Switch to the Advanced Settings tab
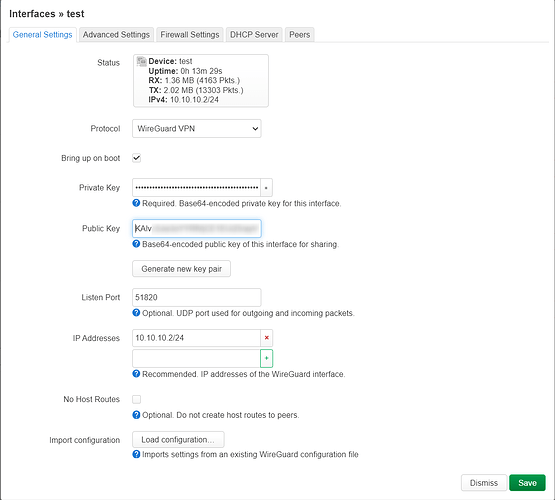The width and height of the screenshot is (555, 500). tap(116, 35)
